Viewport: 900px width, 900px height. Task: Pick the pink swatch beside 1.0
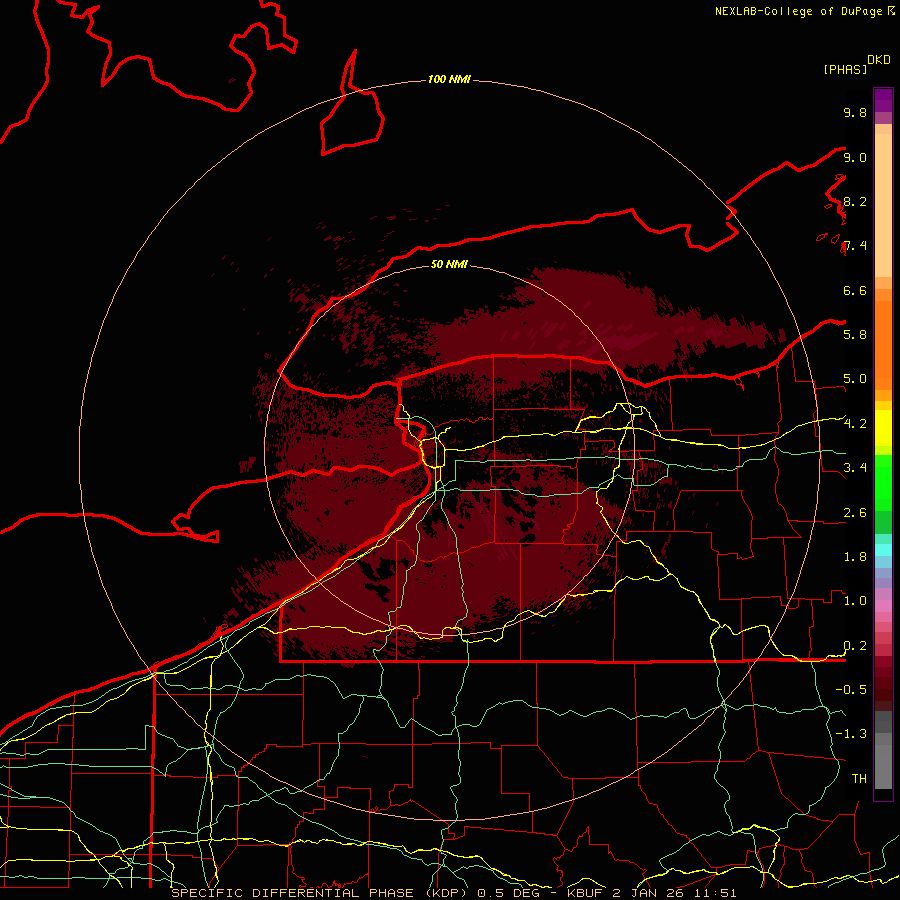(x=883, y=606)
